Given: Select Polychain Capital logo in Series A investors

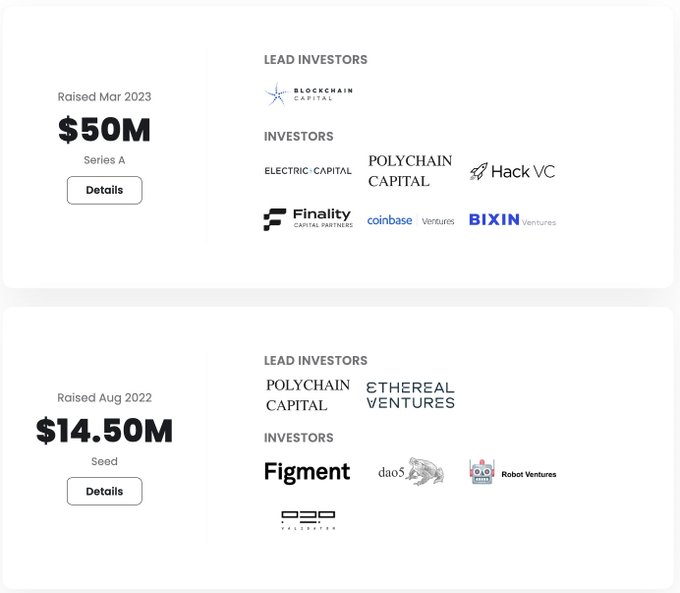Looking at the screenshot, I should pyautogui.click(x=410, y=171).
